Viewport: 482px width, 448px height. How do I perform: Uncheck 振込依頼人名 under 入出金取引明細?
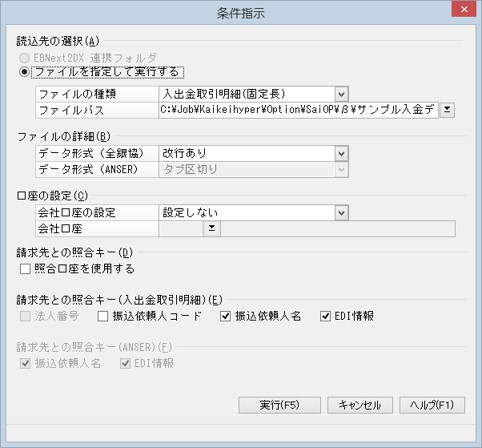225,316
